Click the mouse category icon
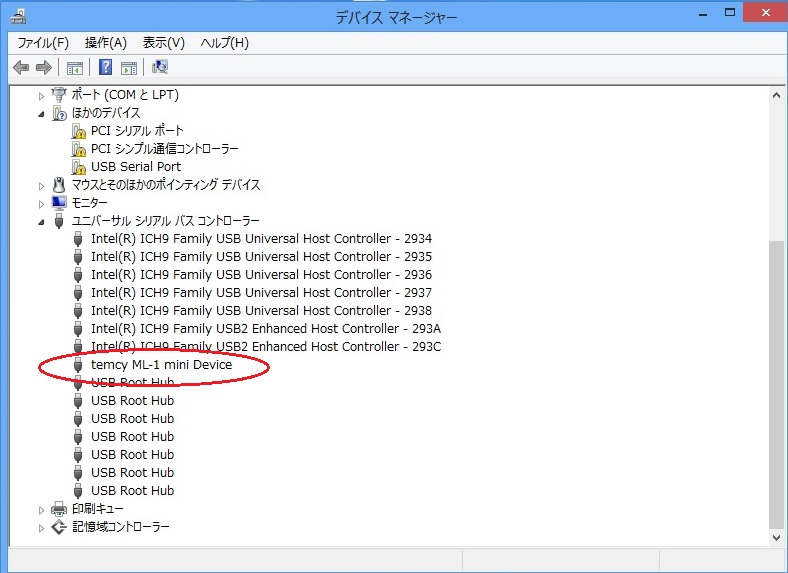This screenshot has width=788, height=573. (x=59, y=185)
